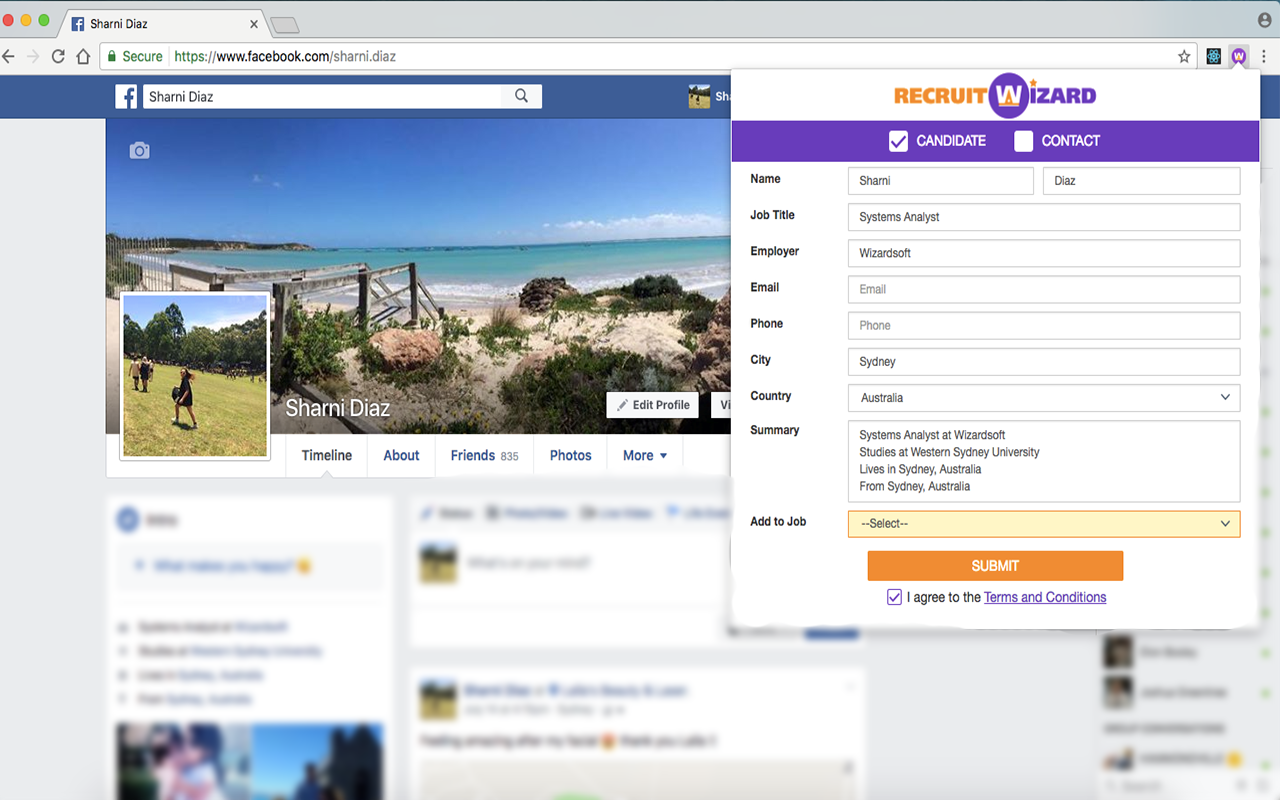Viewport: 1280px width, 800px height.
Task: Bookmark this page with the star icon
Action: tap(1184, 57)
